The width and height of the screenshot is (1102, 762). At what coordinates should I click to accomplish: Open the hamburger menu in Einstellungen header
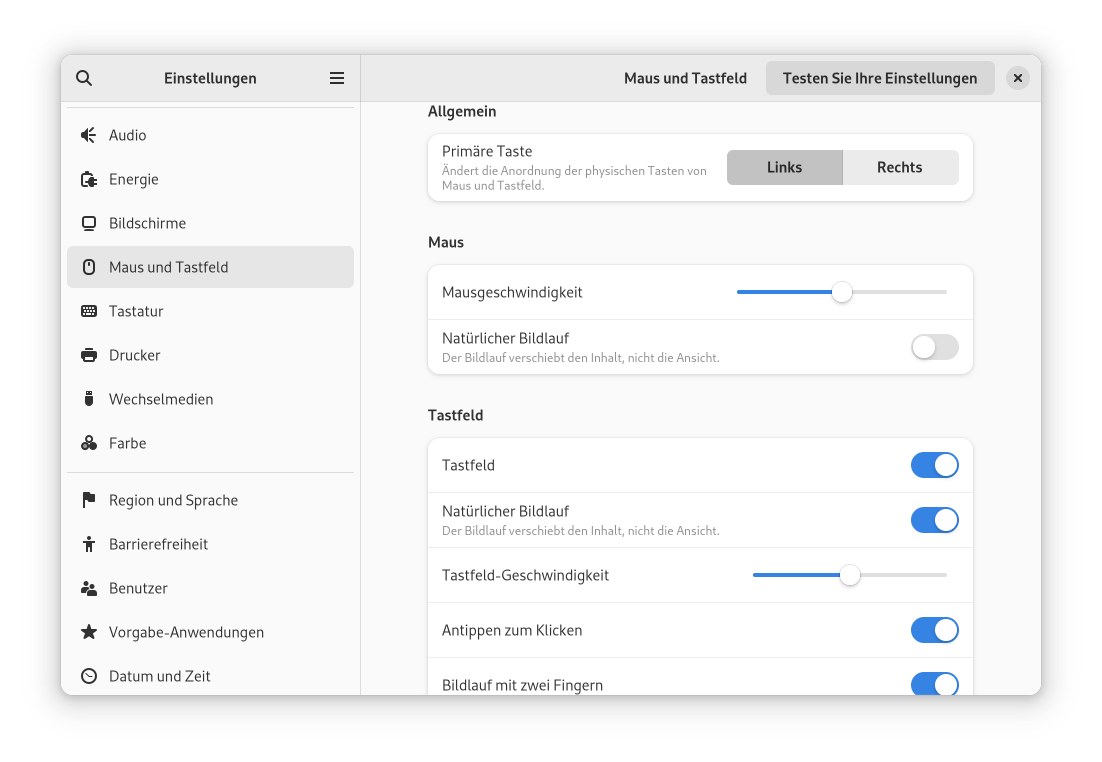[x=337, y=78]
